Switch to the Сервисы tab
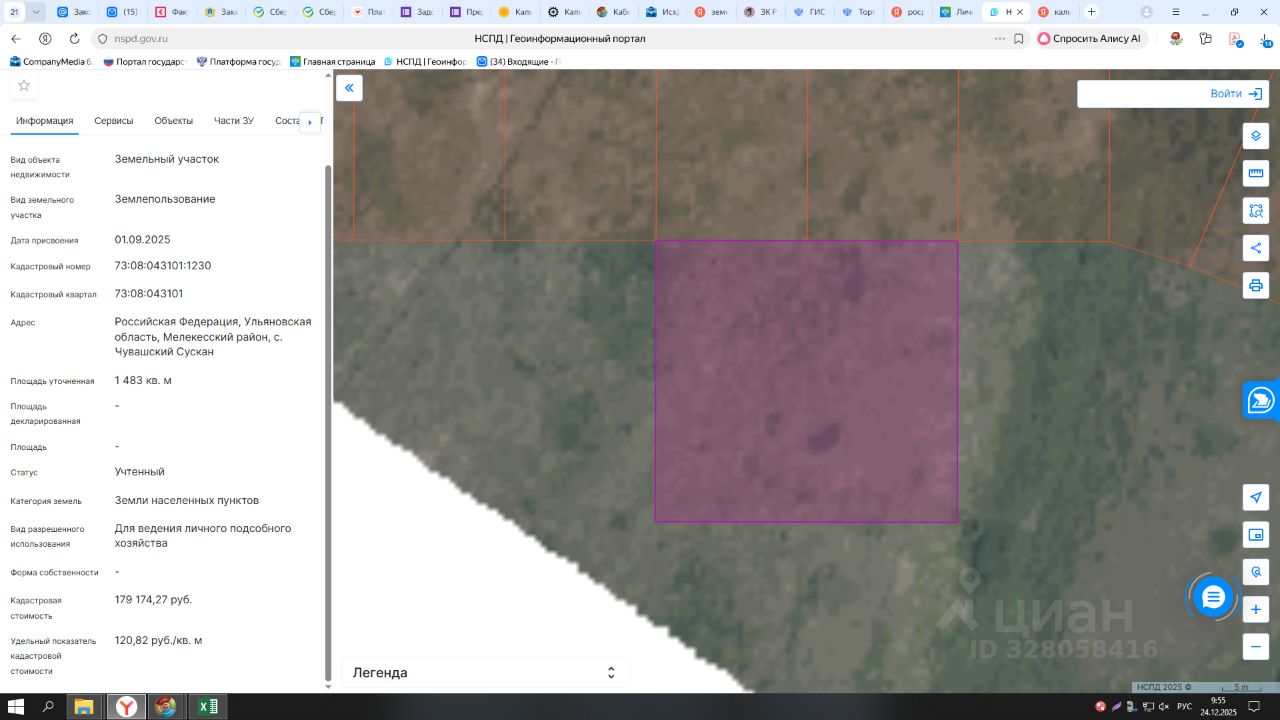Screen dimensions: 1280x720 click(x=114, y=121)
